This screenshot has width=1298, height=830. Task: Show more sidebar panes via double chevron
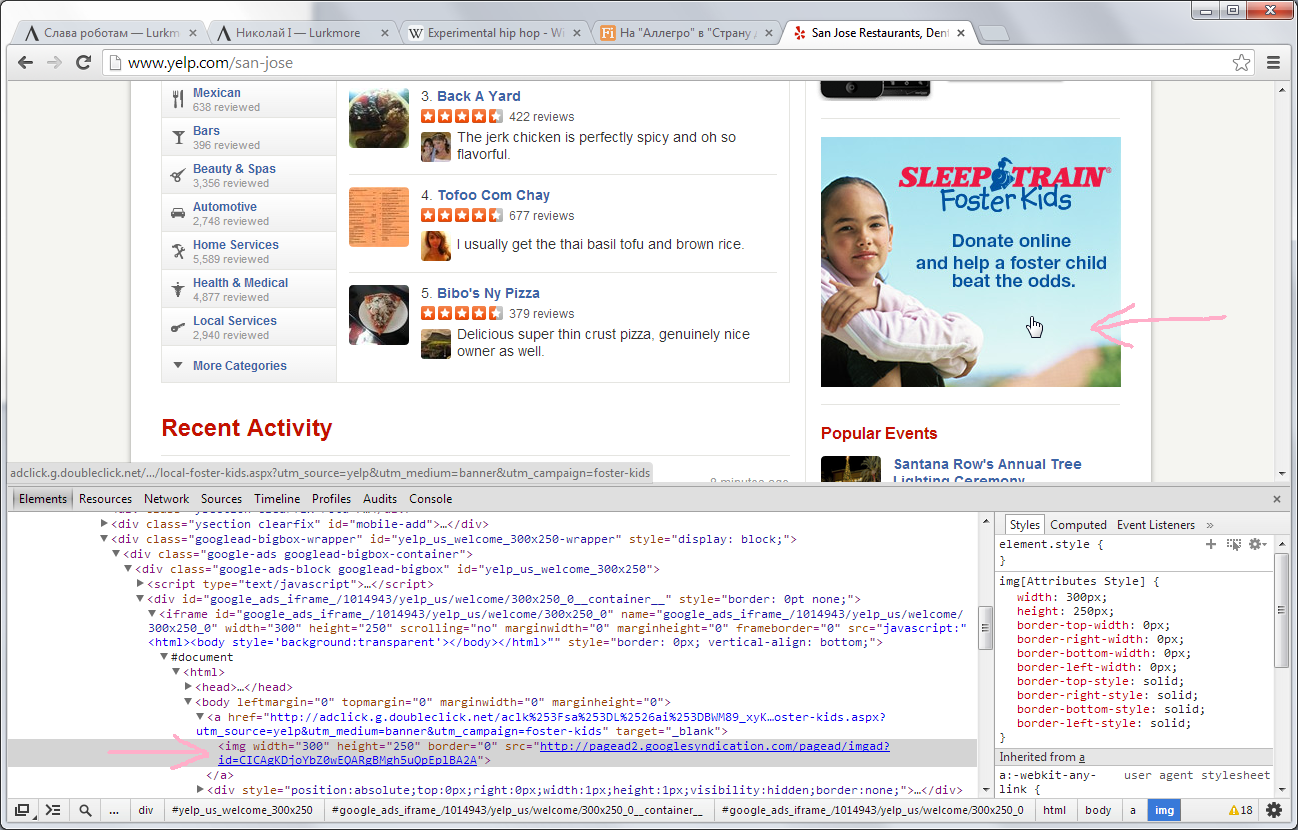pyautogui.click(x=1209, y=525)
